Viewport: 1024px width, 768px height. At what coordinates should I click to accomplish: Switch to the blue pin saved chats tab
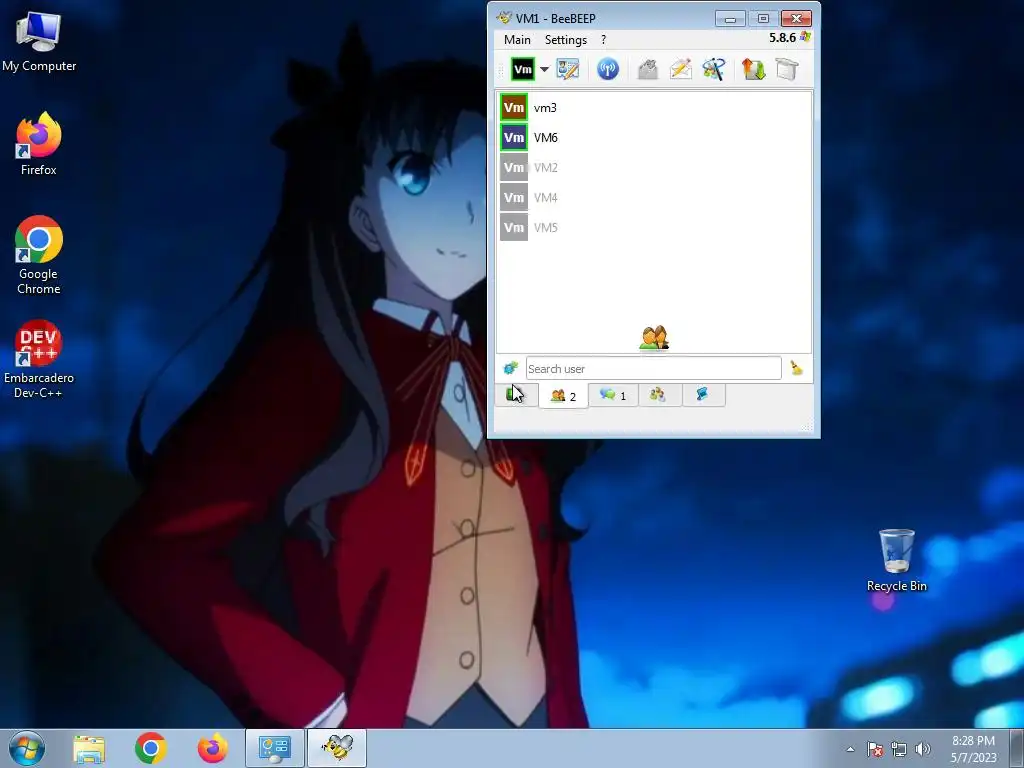point(703,394)
